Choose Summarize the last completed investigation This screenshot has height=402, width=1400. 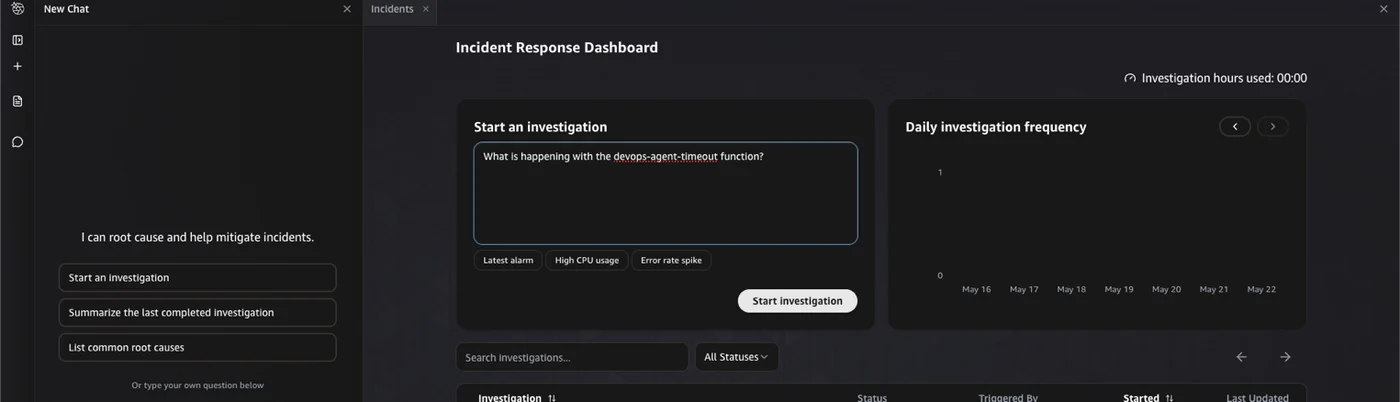198,312
